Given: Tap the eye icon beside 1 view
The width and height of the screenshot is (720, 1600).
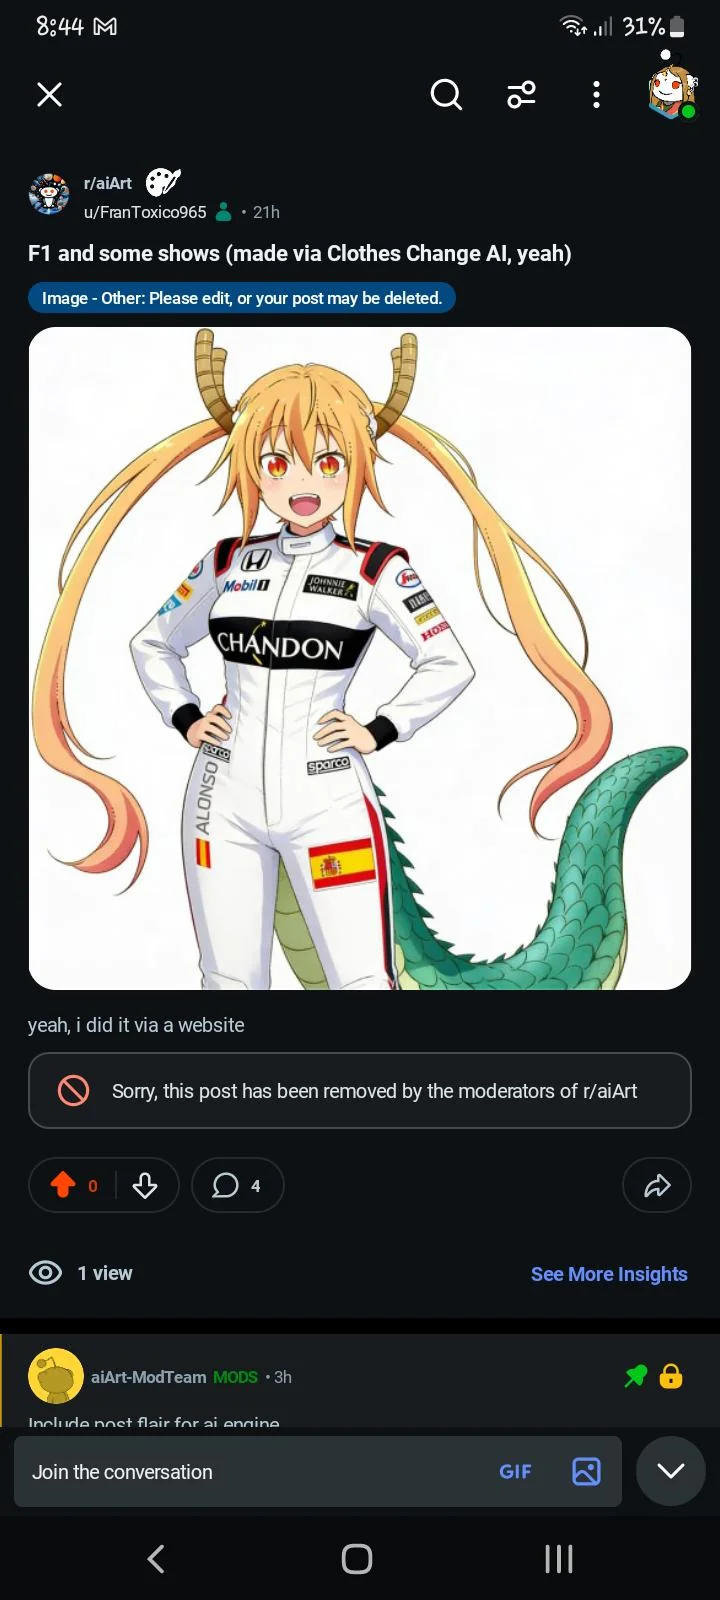Looking at the screenshot, I should pos(45,1273).
